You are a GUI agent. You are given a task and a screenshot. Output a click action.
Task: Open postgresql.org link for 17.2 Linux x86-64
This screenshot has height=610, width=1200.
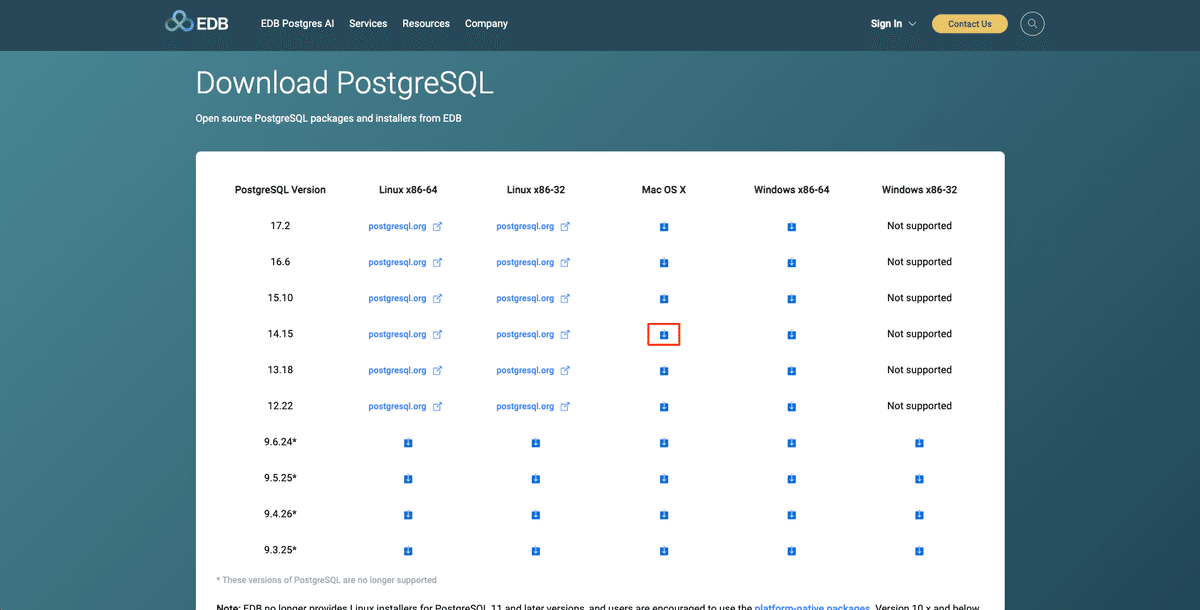point(405,226)
